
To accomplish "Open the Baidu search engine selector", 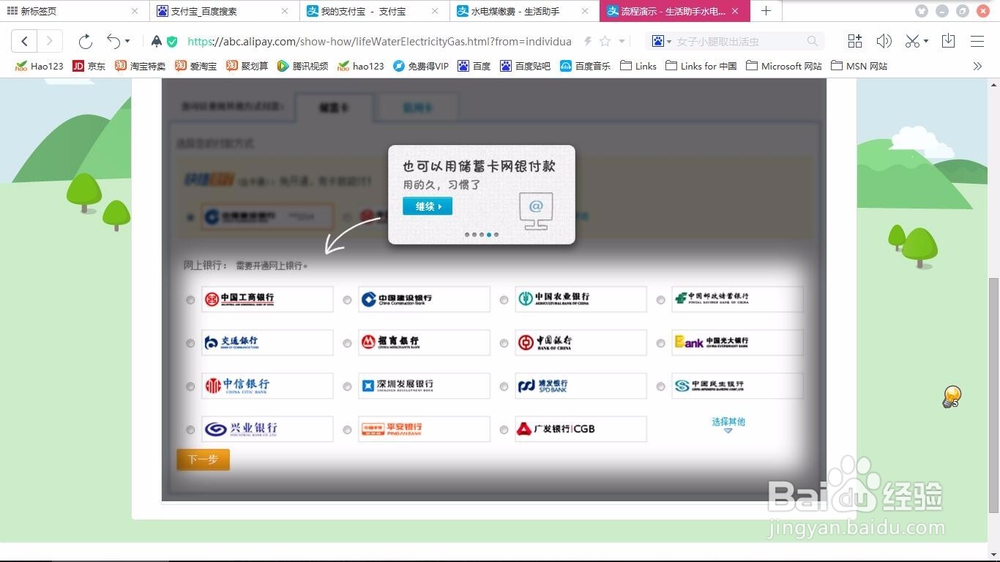I will point(661,41).
